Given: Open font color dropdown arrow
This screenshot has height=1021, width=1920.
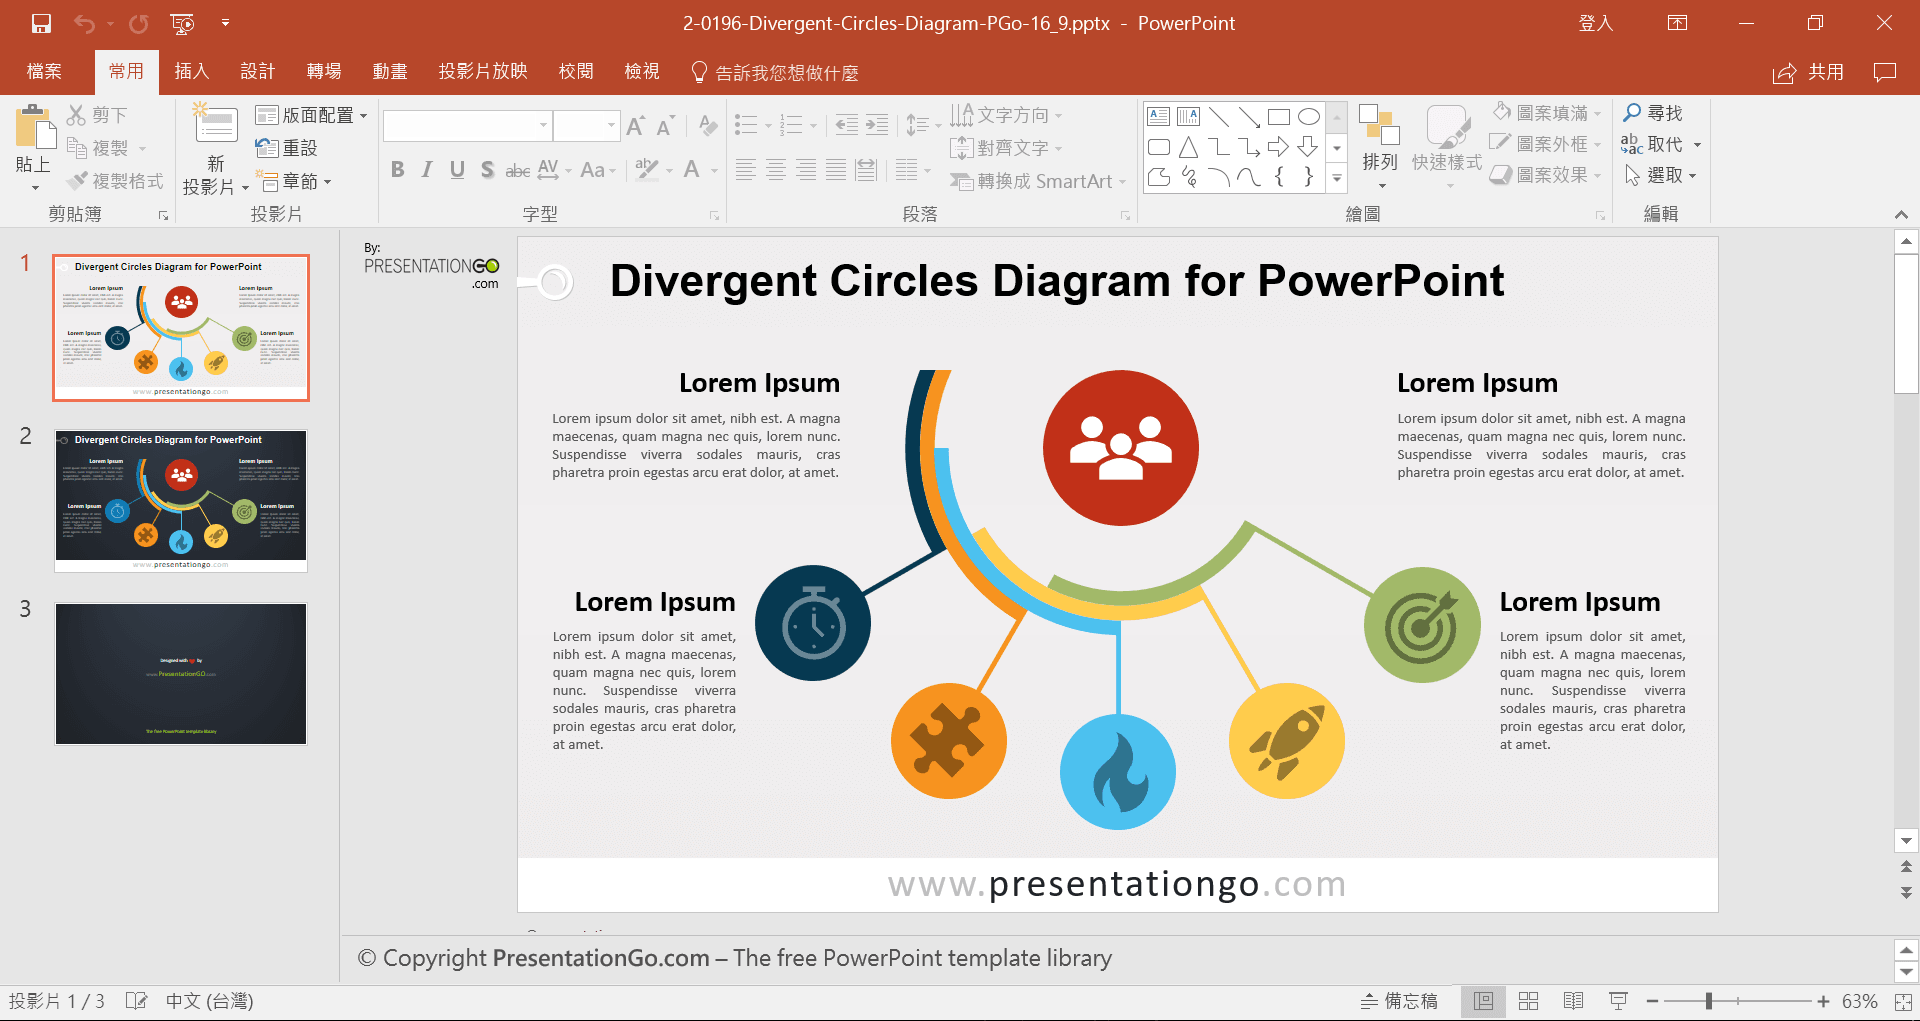Looking at the screenshot, I should (715, 171).
